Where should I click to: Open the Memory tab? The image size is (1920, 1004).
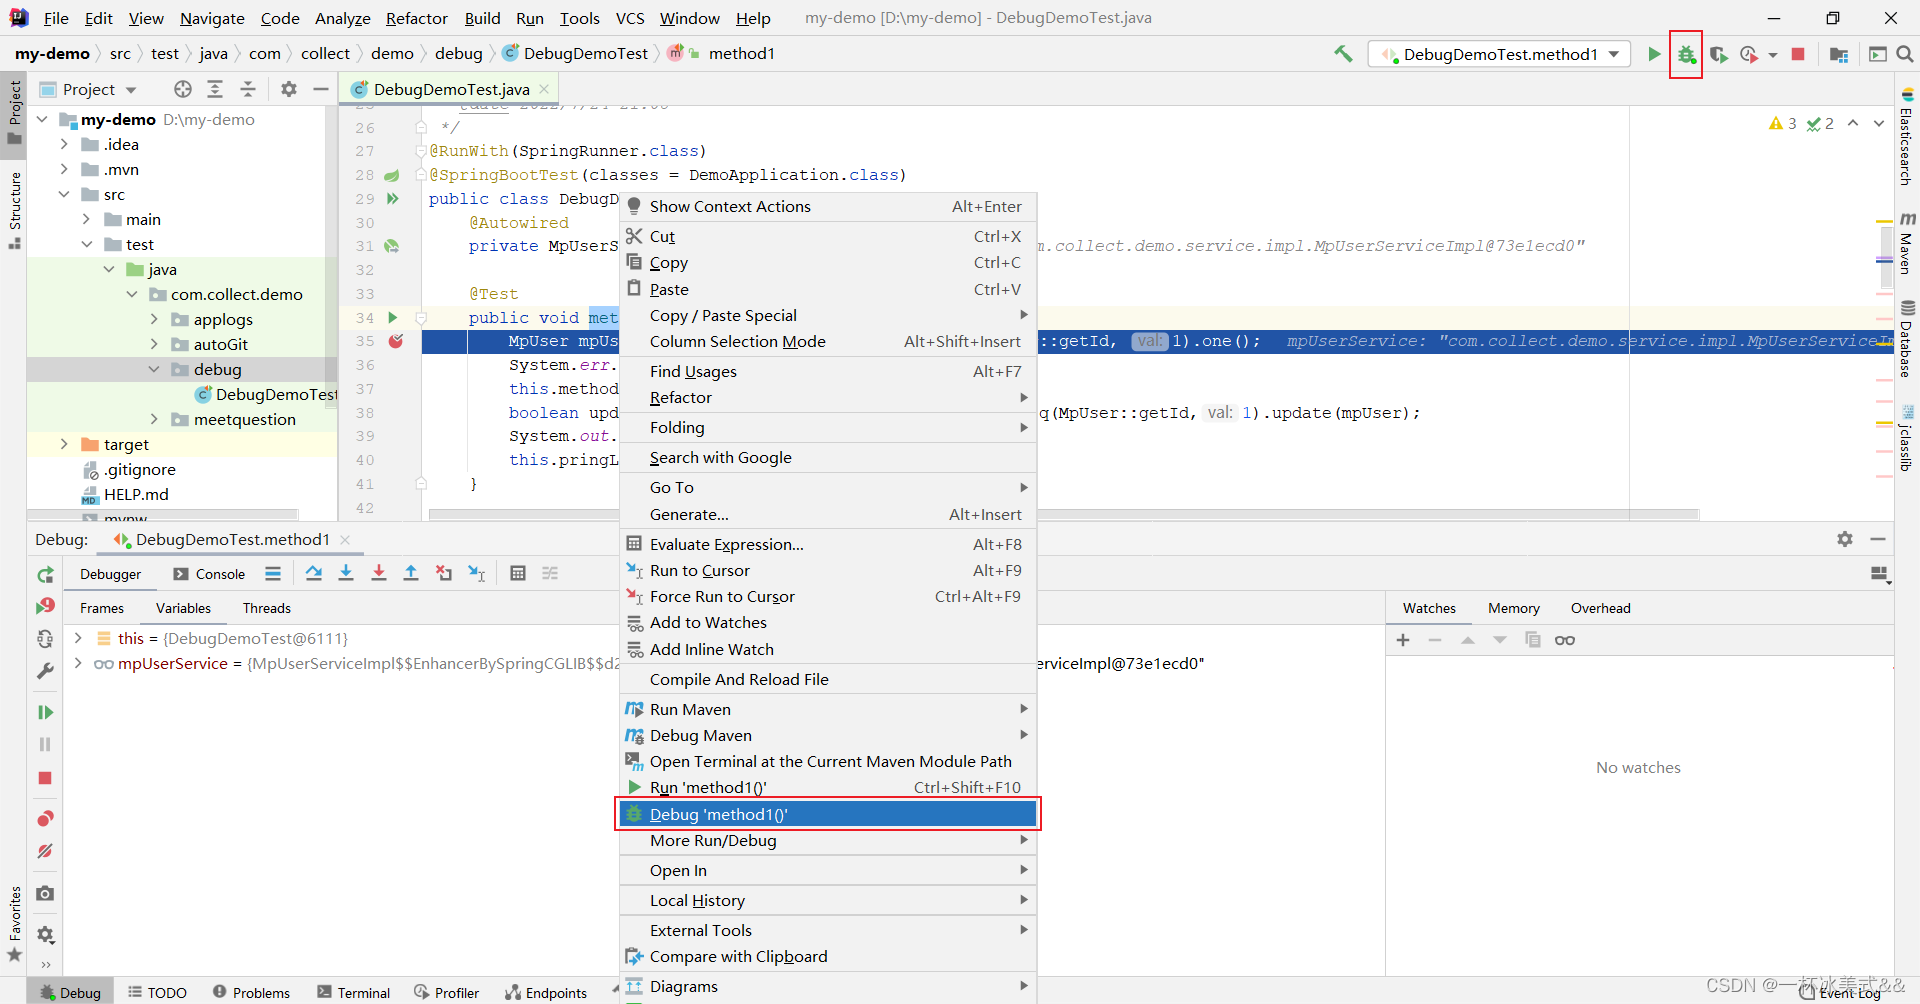tap(1513, 608)
